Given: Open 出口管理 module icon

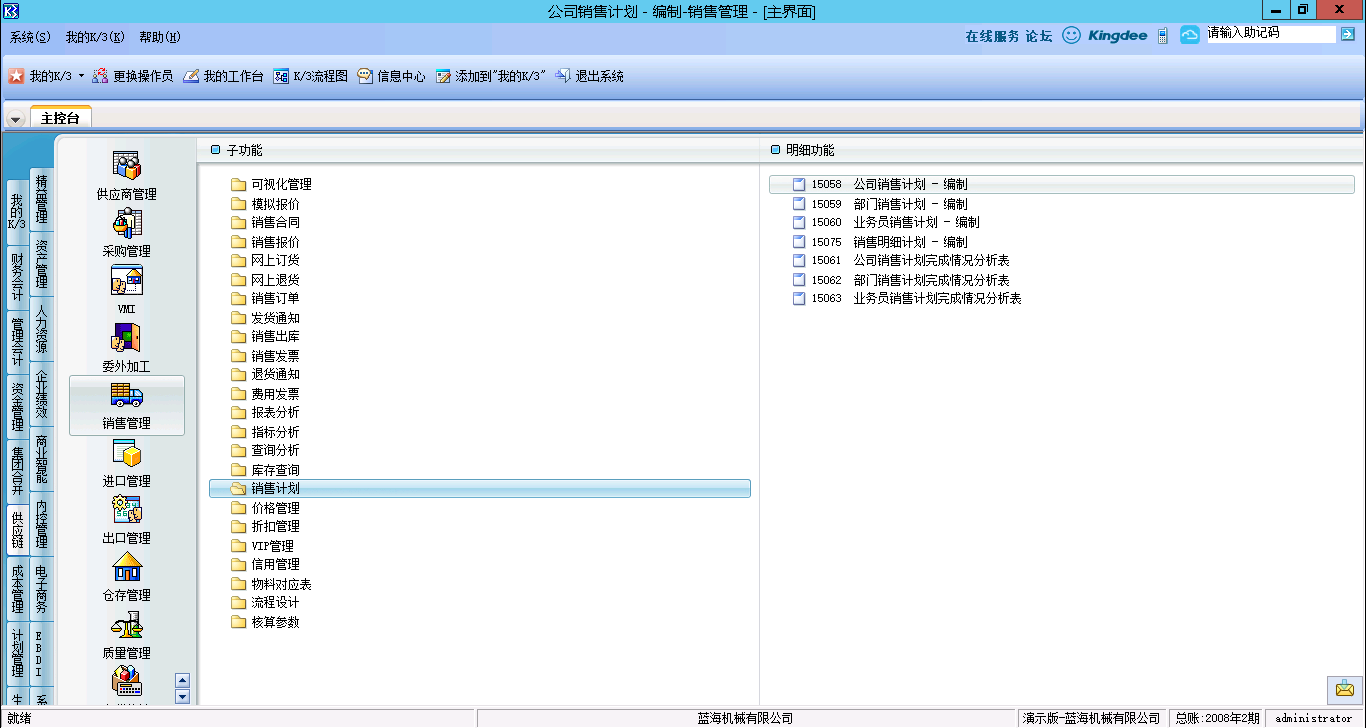Looking at the screenshot, I should pyautogui.click(x=127, y=510).
